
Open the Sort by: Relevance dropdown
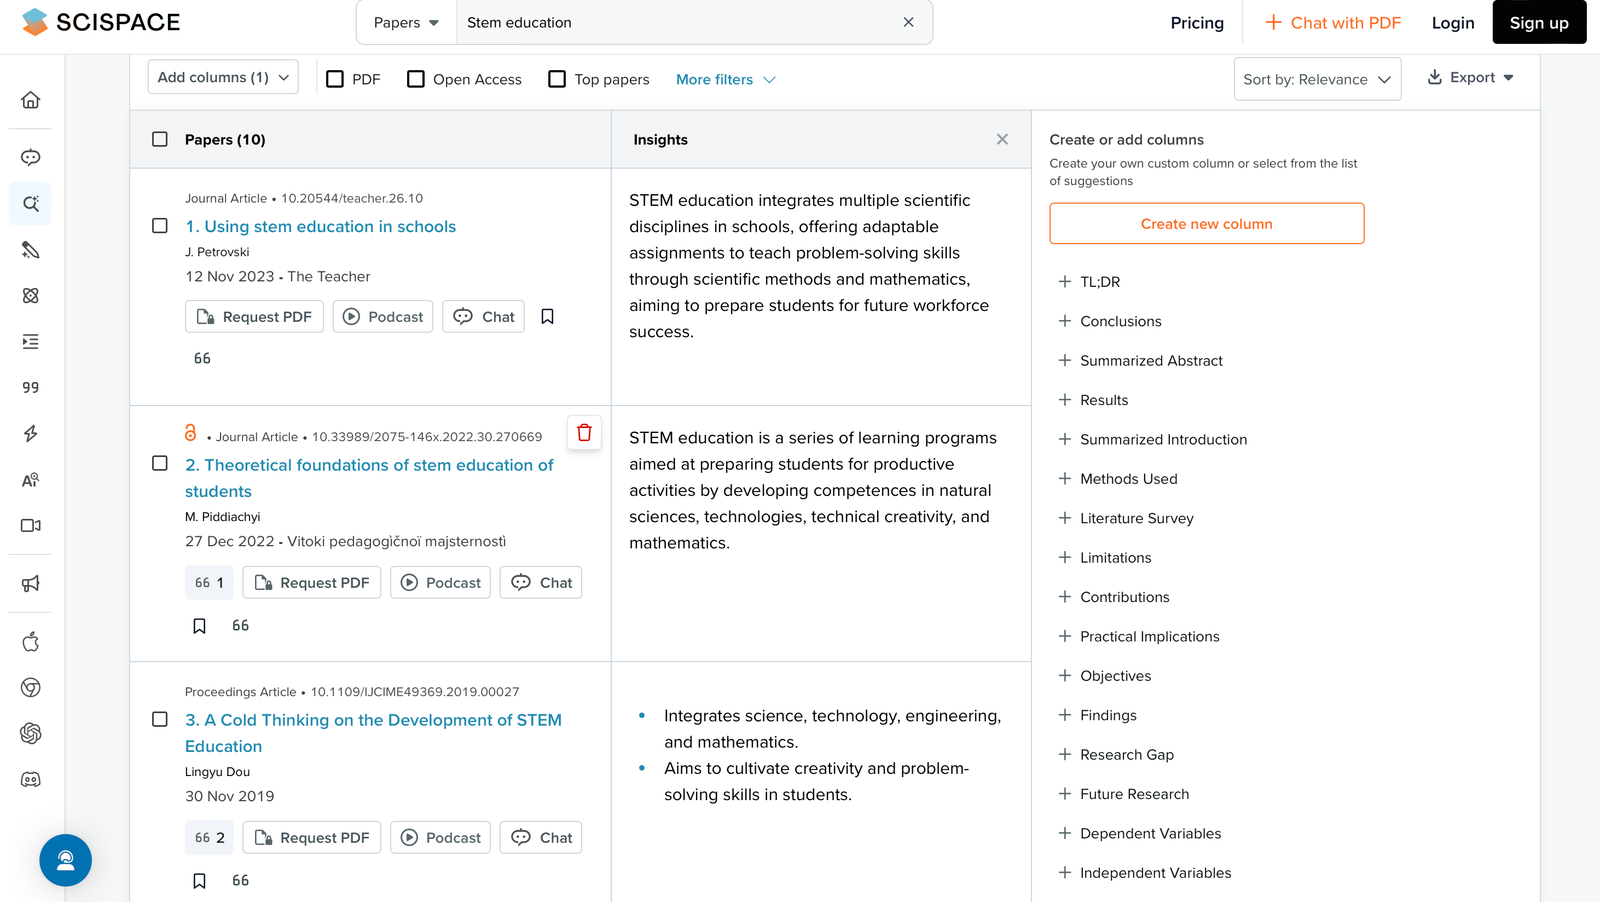pyautogui.click(x=1317, y=79)
